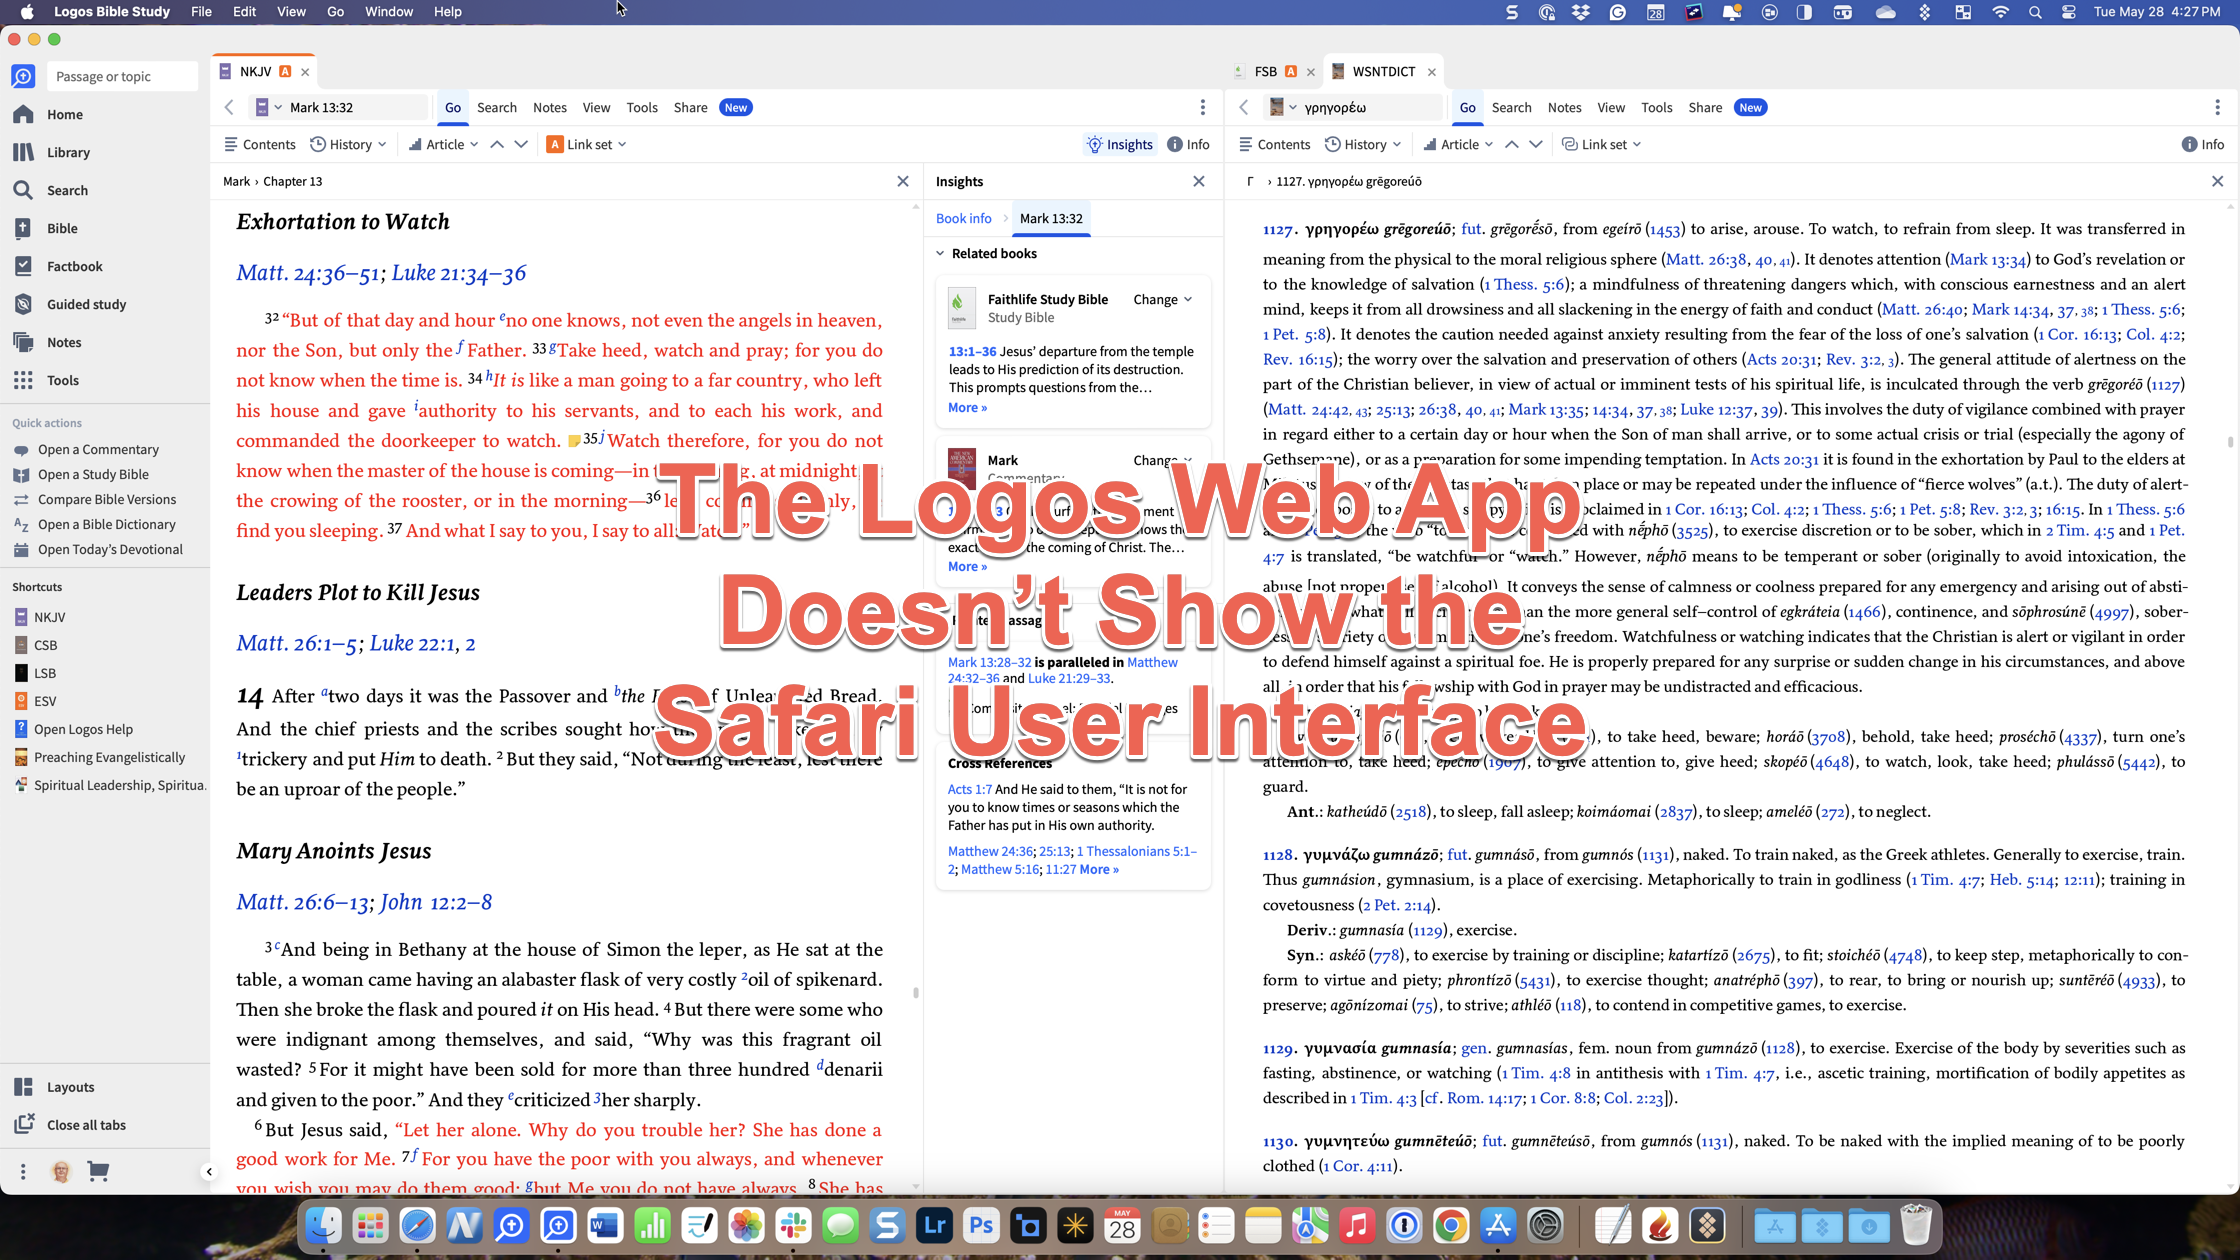
Task: Click the shopping cart icon
Action: tap(98, 1171)
